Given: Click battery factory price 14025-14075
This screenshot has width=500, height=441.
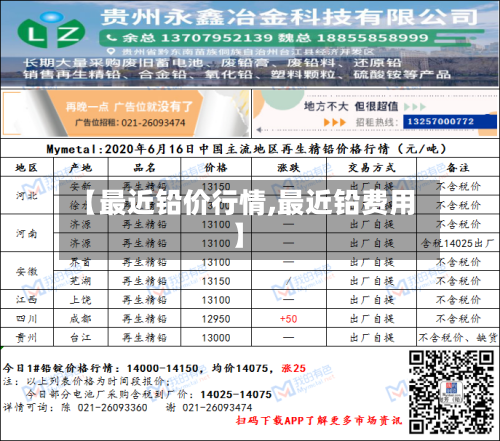Looking at the screenshot, I should [236, 395].
